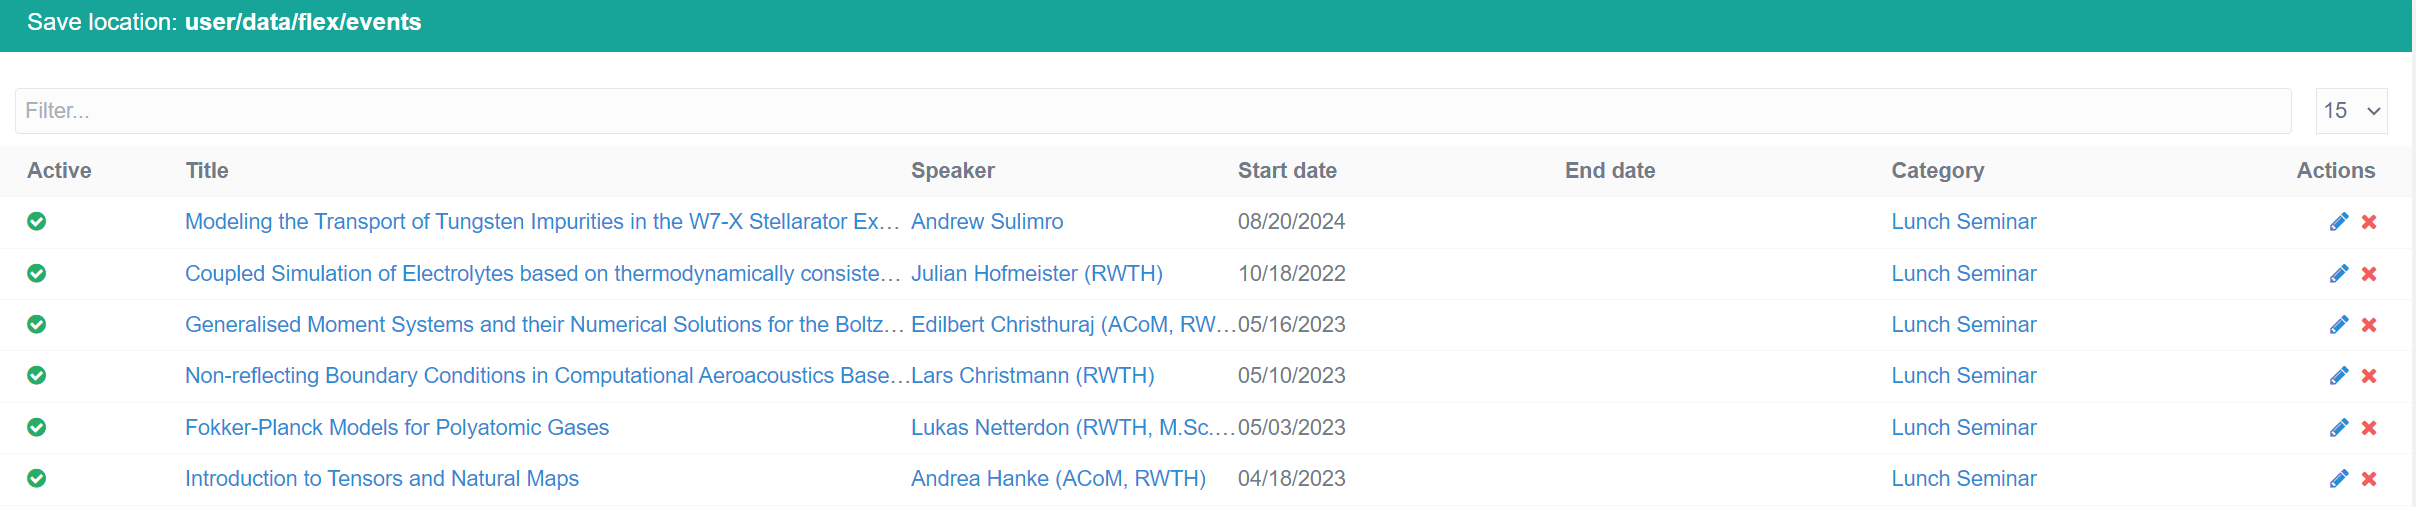The height and width of the screenshot is (507, 2416).
Task: Delete the Fokker-Planck Models event
Action: pyautogui.click(x=2369, y=428)
